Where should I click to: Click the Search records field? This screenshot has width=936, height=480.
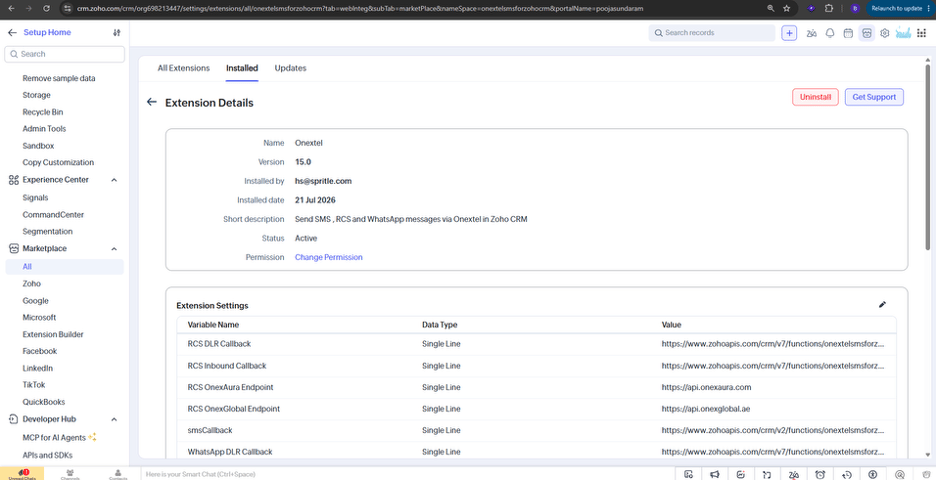point(712,33)
